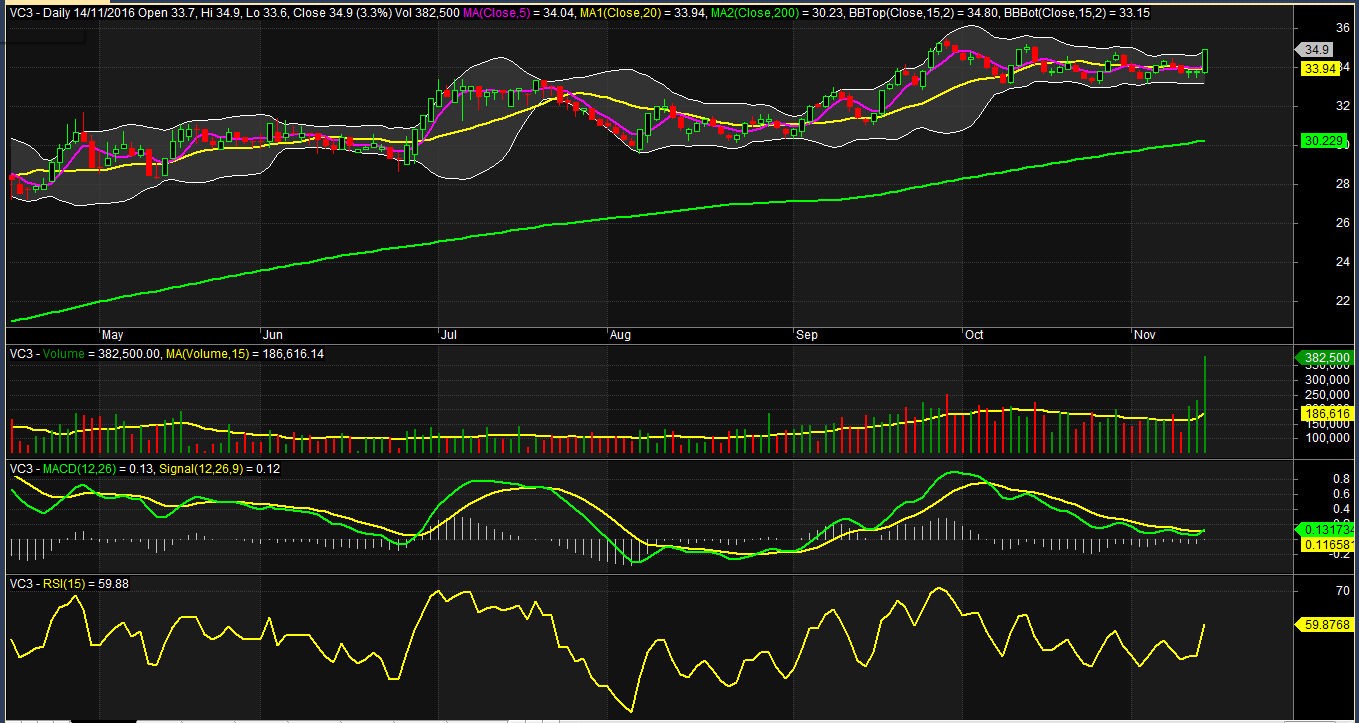This screenshot has width=1359, height=723.
Task: Click the Sep marker on the date axis
Action: click(806, 335)
